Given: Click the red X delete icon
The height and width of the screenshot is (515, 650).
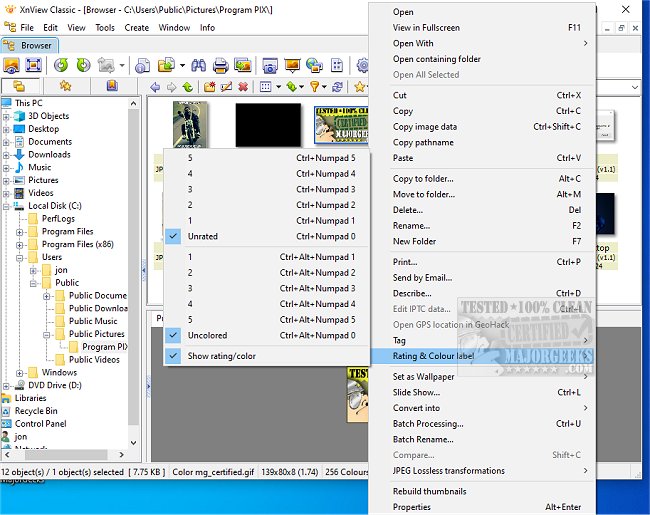Looking at the screenshot, I should [243, 88].
